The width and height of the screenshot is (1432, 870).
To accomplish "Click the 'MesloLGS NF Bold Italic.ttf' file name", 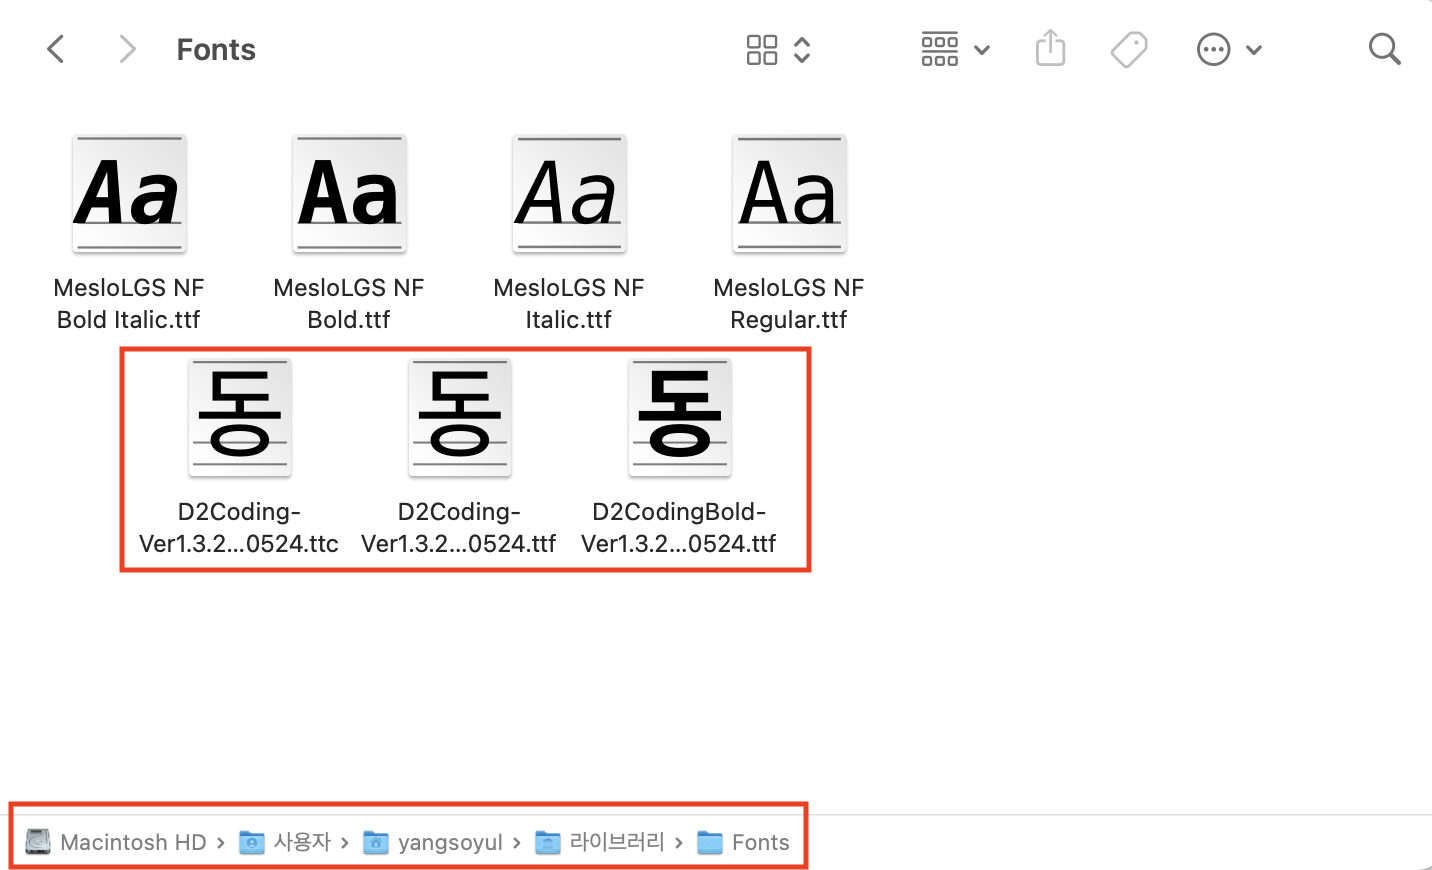I will coord(129,304).
